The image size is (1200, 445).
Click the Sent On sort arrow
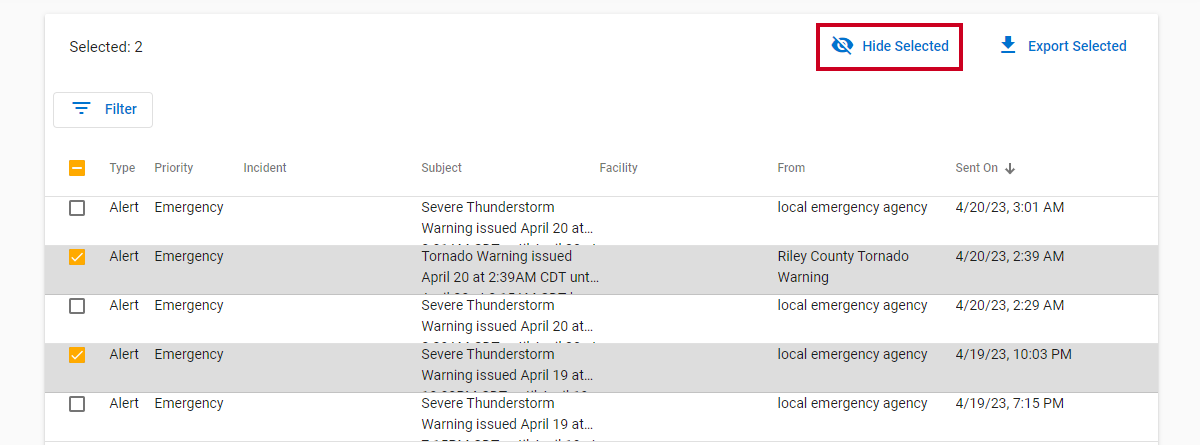(1010, 168)
